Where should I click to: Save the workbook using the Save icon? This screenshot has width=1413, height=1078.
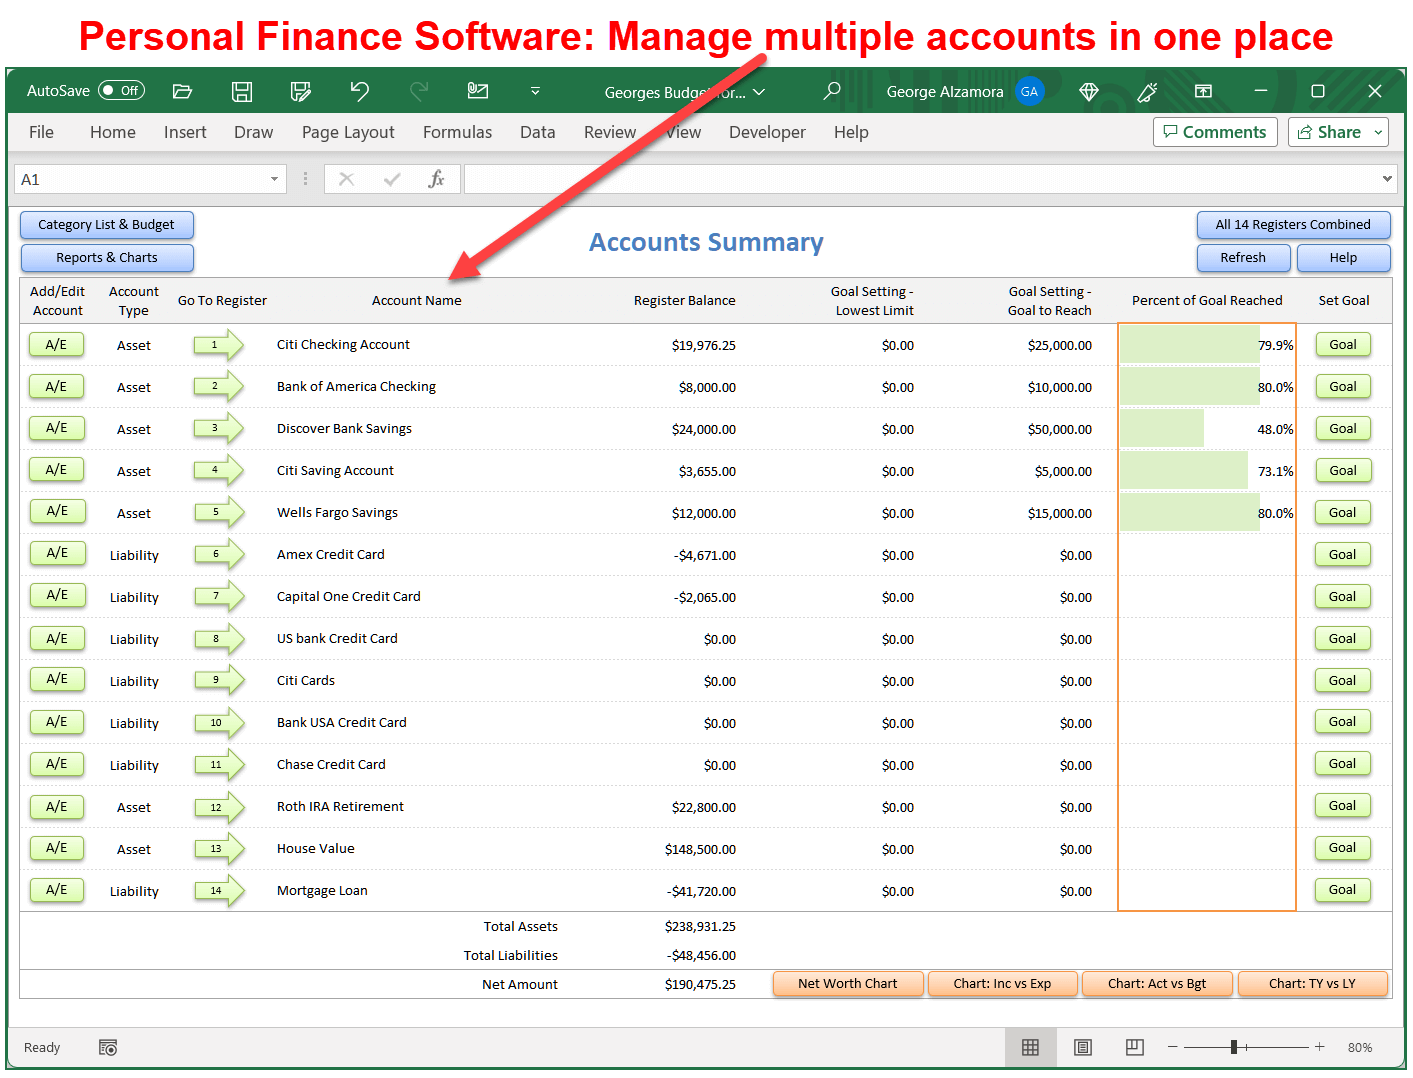tap(241, 91)
